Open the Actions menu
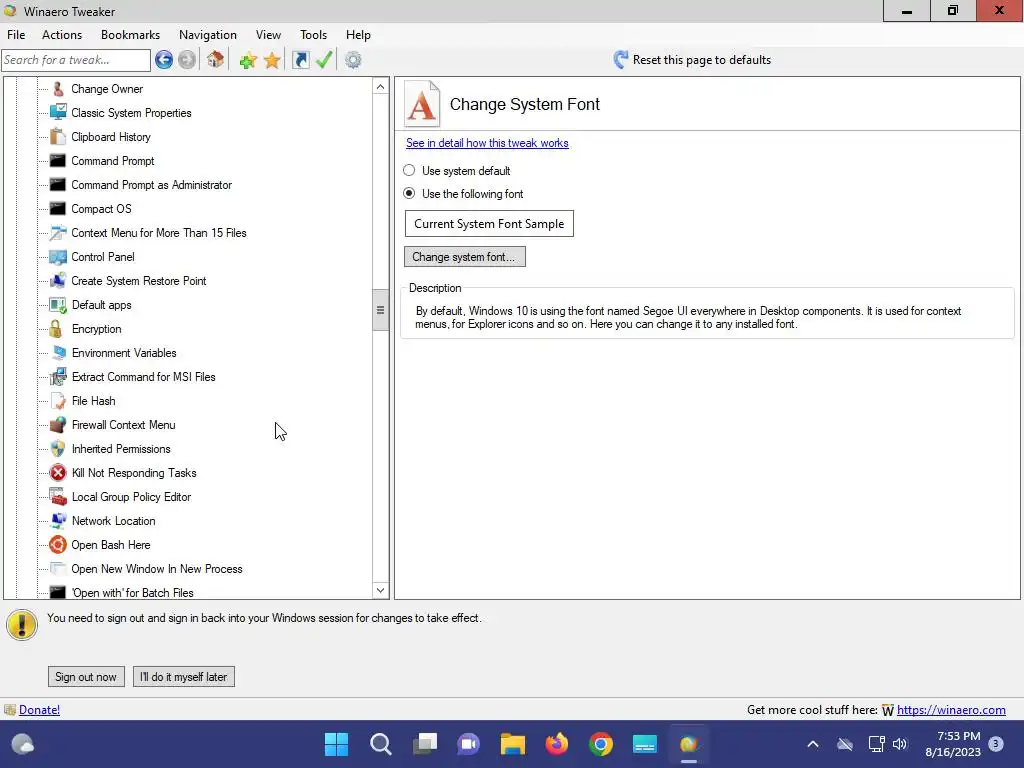Viewport: 1024px width, 768px height. pos(62,35)
